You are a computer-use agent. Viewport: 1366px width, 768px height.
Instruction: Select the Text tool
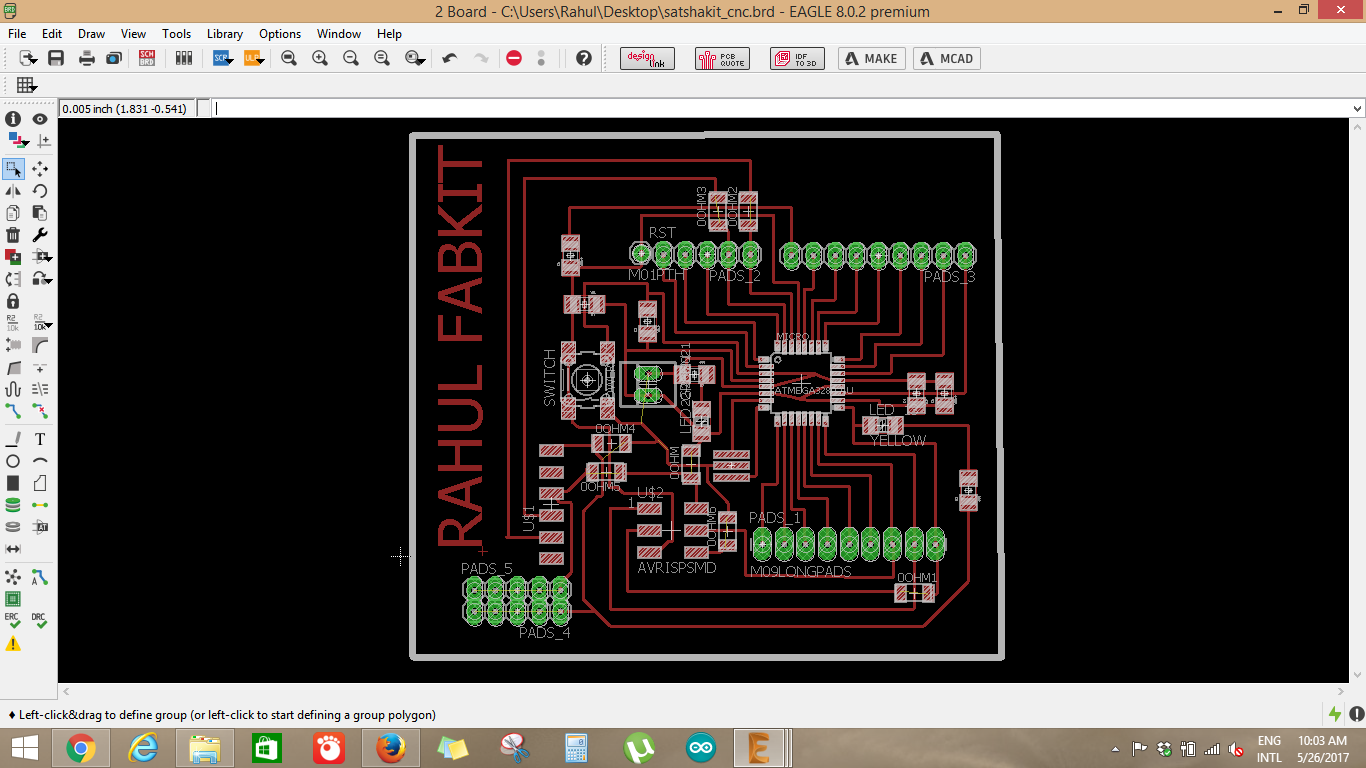pyautogui.click(x=40, y=439)
